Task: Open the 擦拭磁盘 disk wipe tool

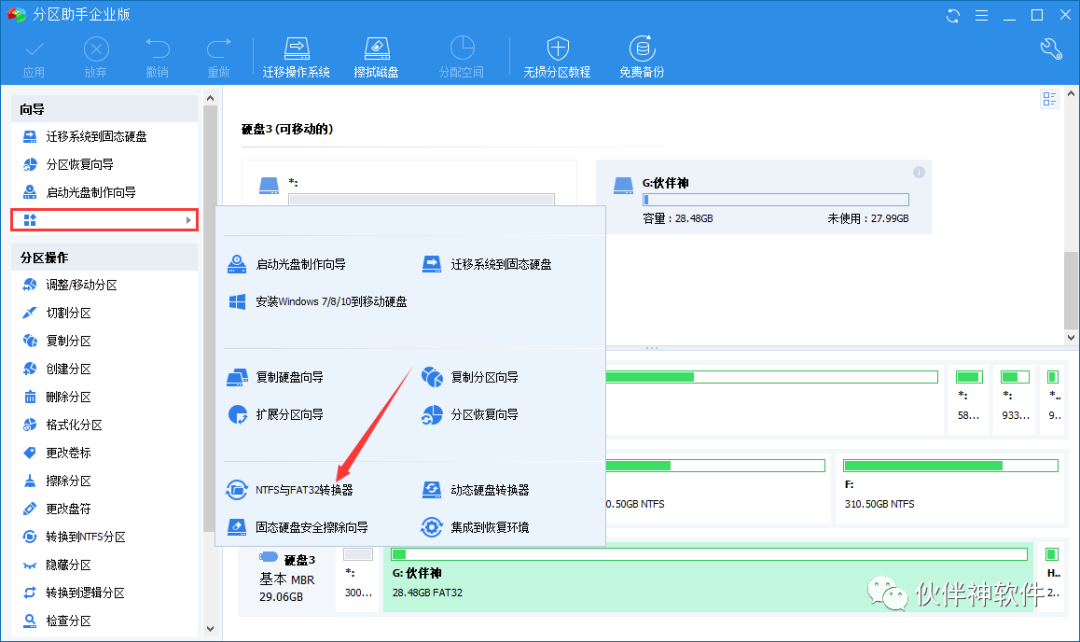Action: pyautogui.click(x=376, y=55)
